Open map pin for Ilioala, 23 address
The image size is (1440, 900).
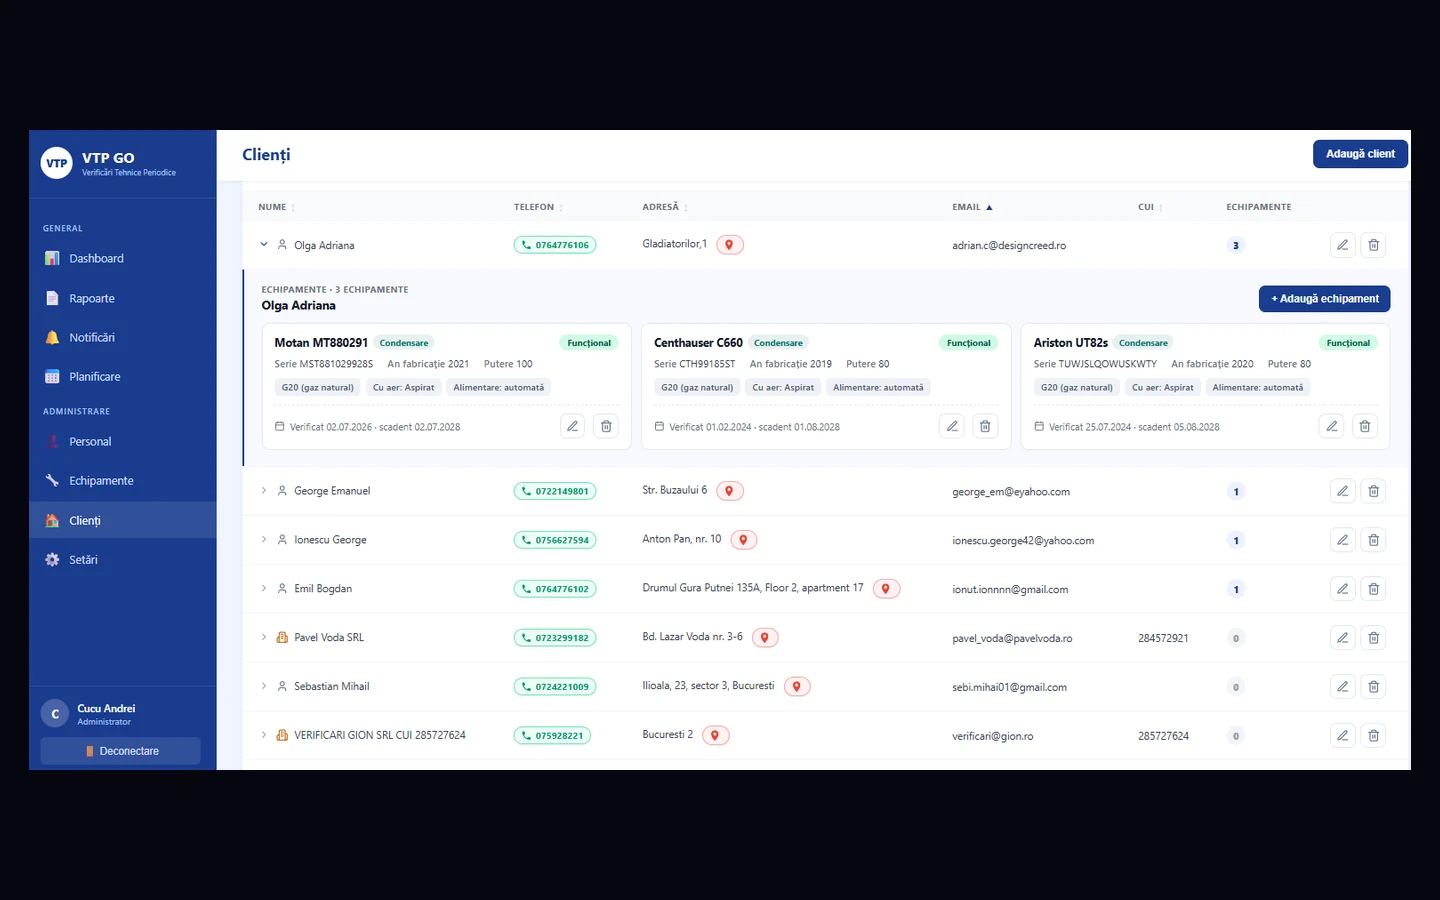point(797,687)
